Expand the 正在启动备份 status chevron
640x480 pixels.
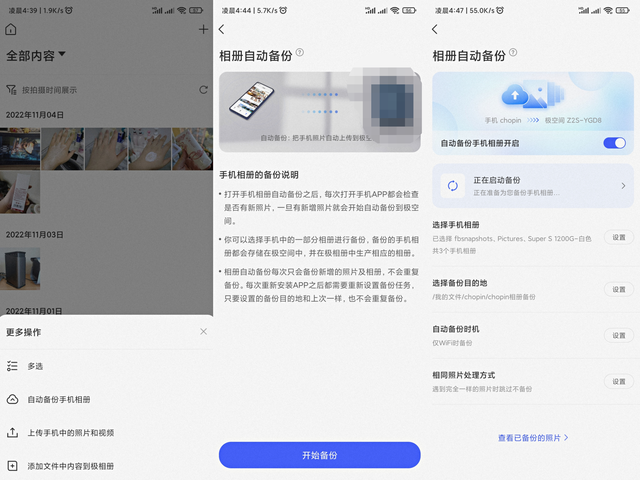coord(623,186)
